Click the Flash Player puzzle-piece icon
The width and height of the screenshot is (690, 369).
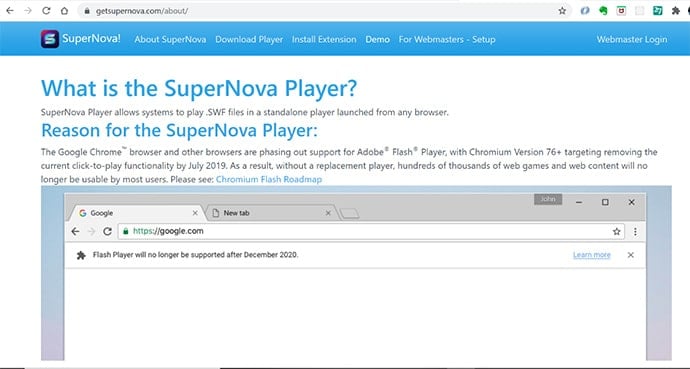pyautogui.click(x=81, y=255)
